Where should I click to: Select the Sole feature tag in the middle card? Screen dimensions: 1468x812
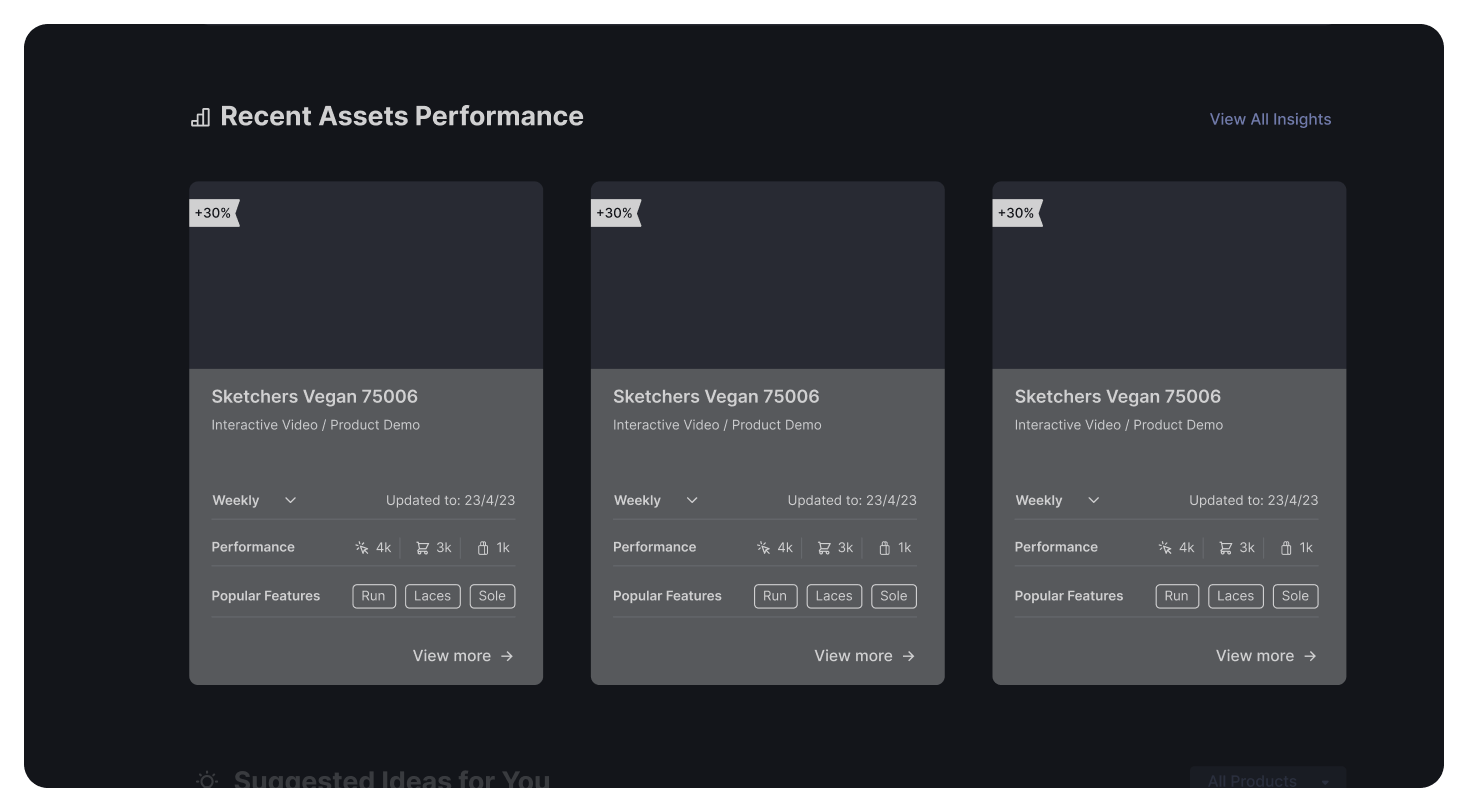[x=894, y=596]
